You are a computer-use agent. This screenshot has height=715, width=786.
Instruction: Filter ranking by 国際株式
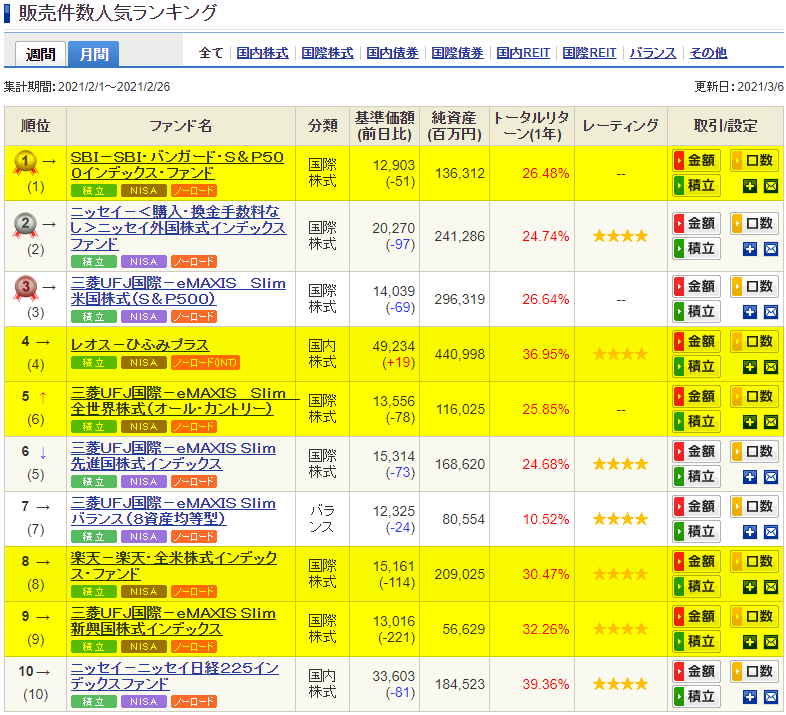(x=327, y=53)
